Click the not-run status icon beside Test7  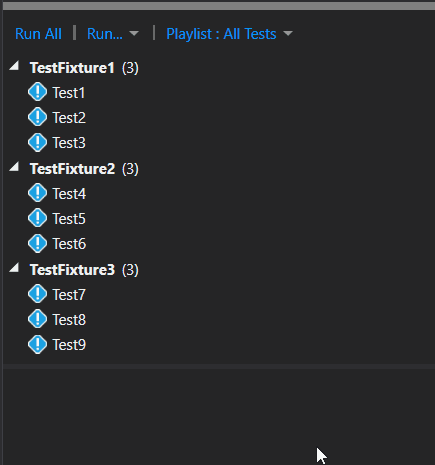37,294
